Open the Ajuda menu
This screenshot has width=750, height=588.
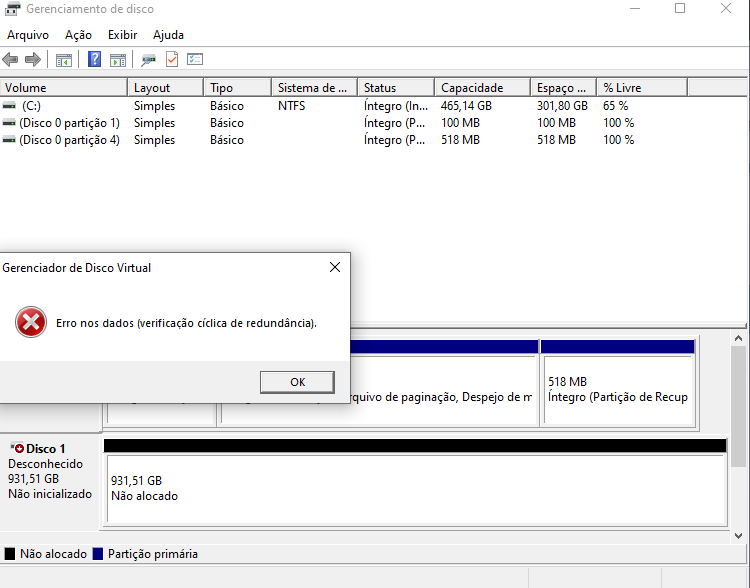pos(168,35)
